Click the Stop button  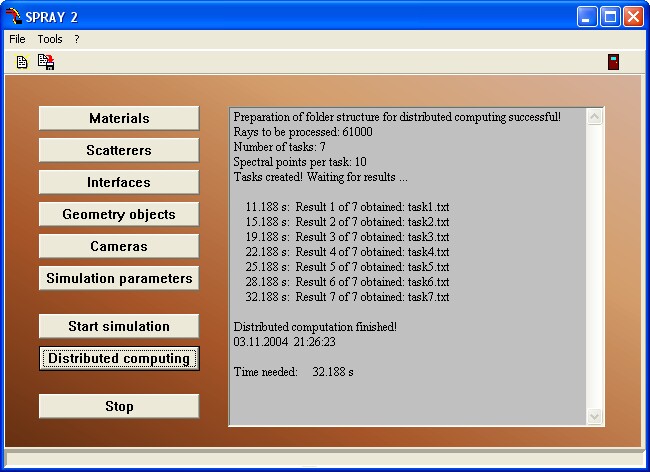pyautogui.click(x=119, y=406)
